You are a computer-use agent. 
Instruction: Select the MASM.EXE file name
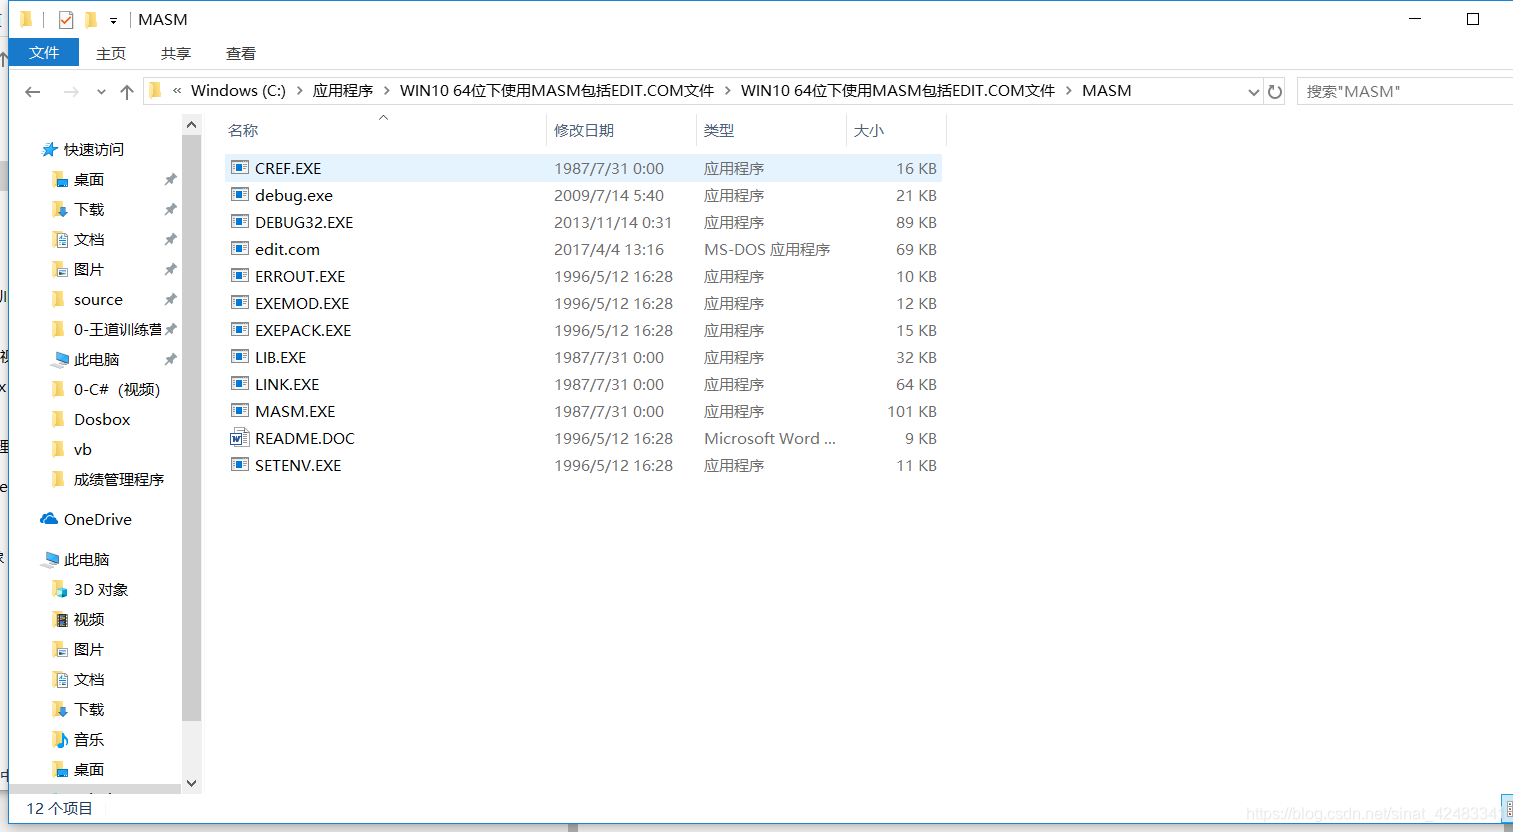295,411
